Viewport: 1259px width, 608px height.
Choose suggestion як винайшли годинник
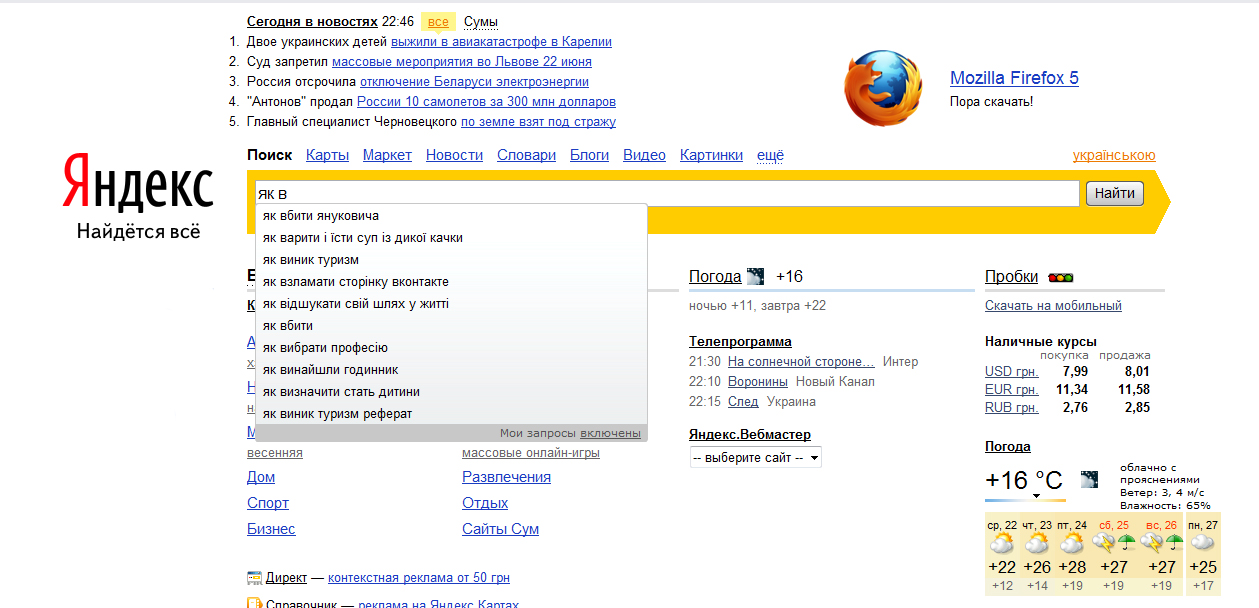(451, 370)
